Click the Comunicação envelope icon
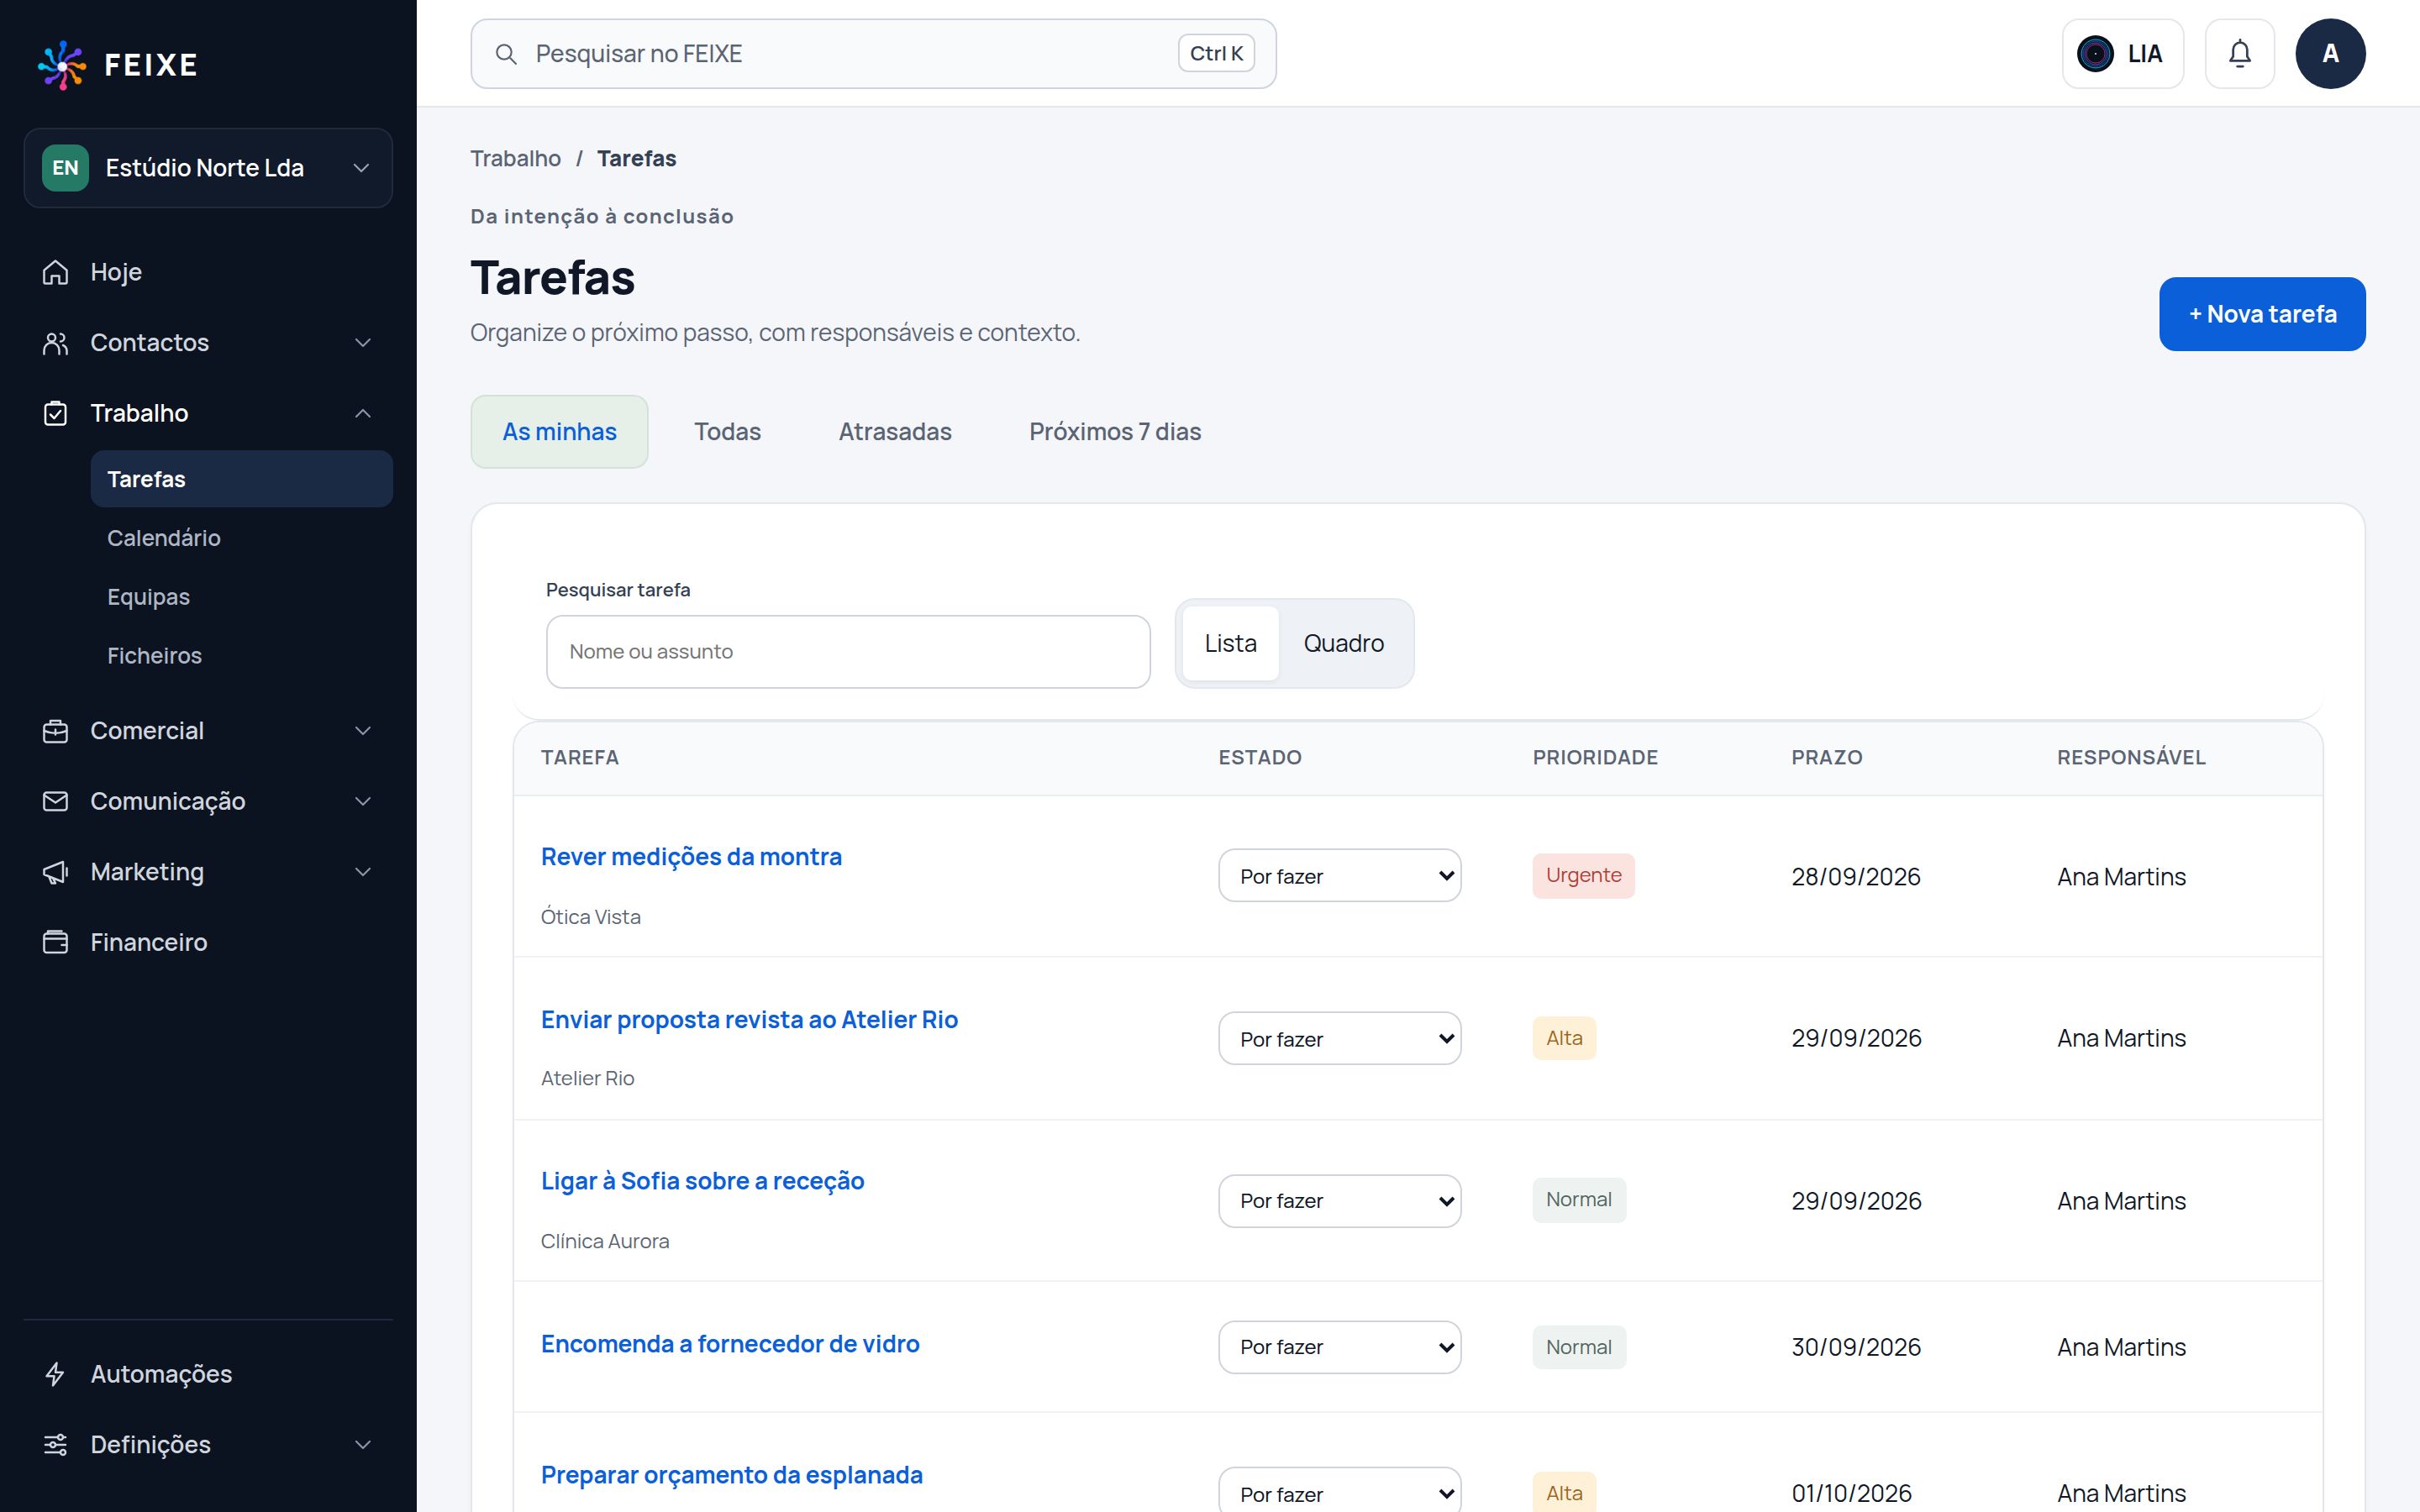 point(56,801)
